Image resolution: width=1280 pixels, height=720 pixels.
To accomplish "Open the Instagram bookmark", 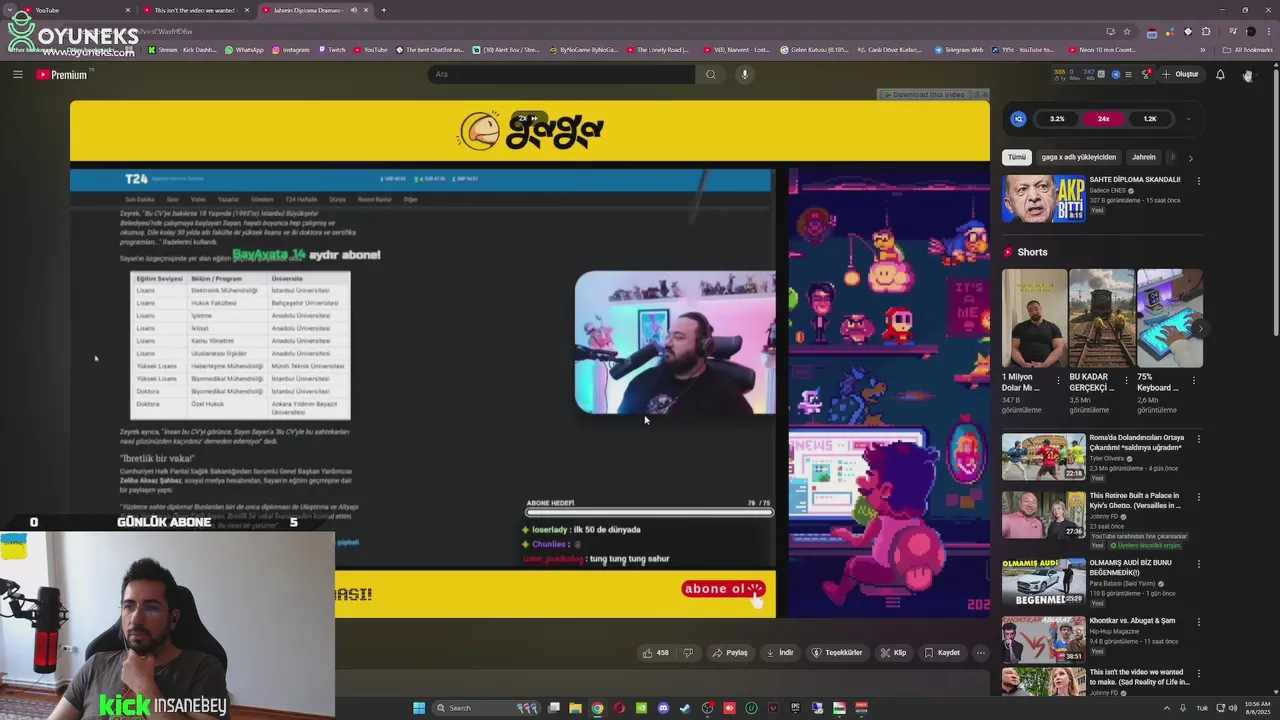I will (291, 50).
